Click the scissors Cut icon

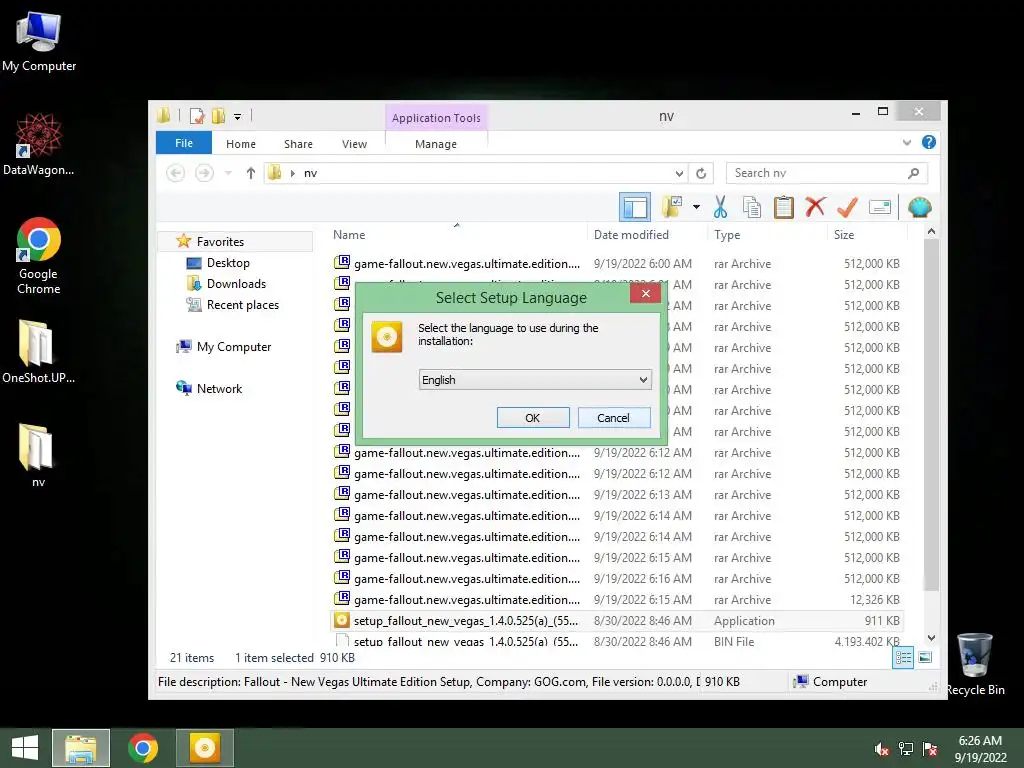click(720, 208)
